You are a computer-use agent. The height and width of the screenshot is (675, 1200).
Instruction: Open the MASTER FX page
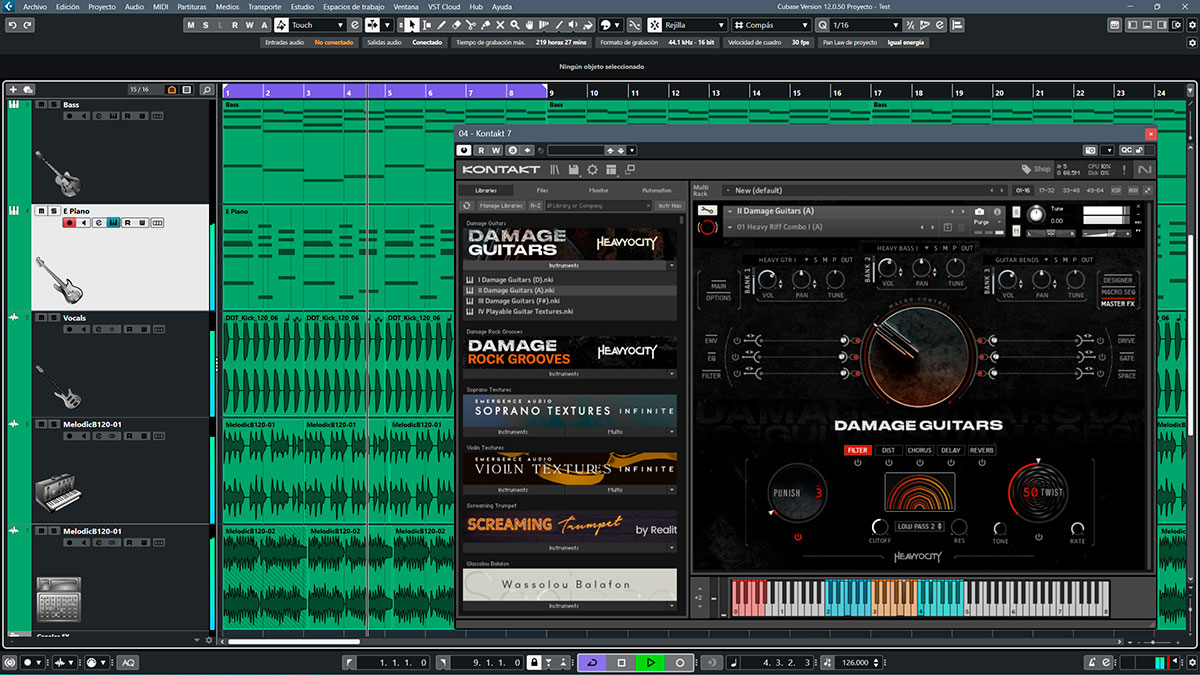coord(1117,303)
